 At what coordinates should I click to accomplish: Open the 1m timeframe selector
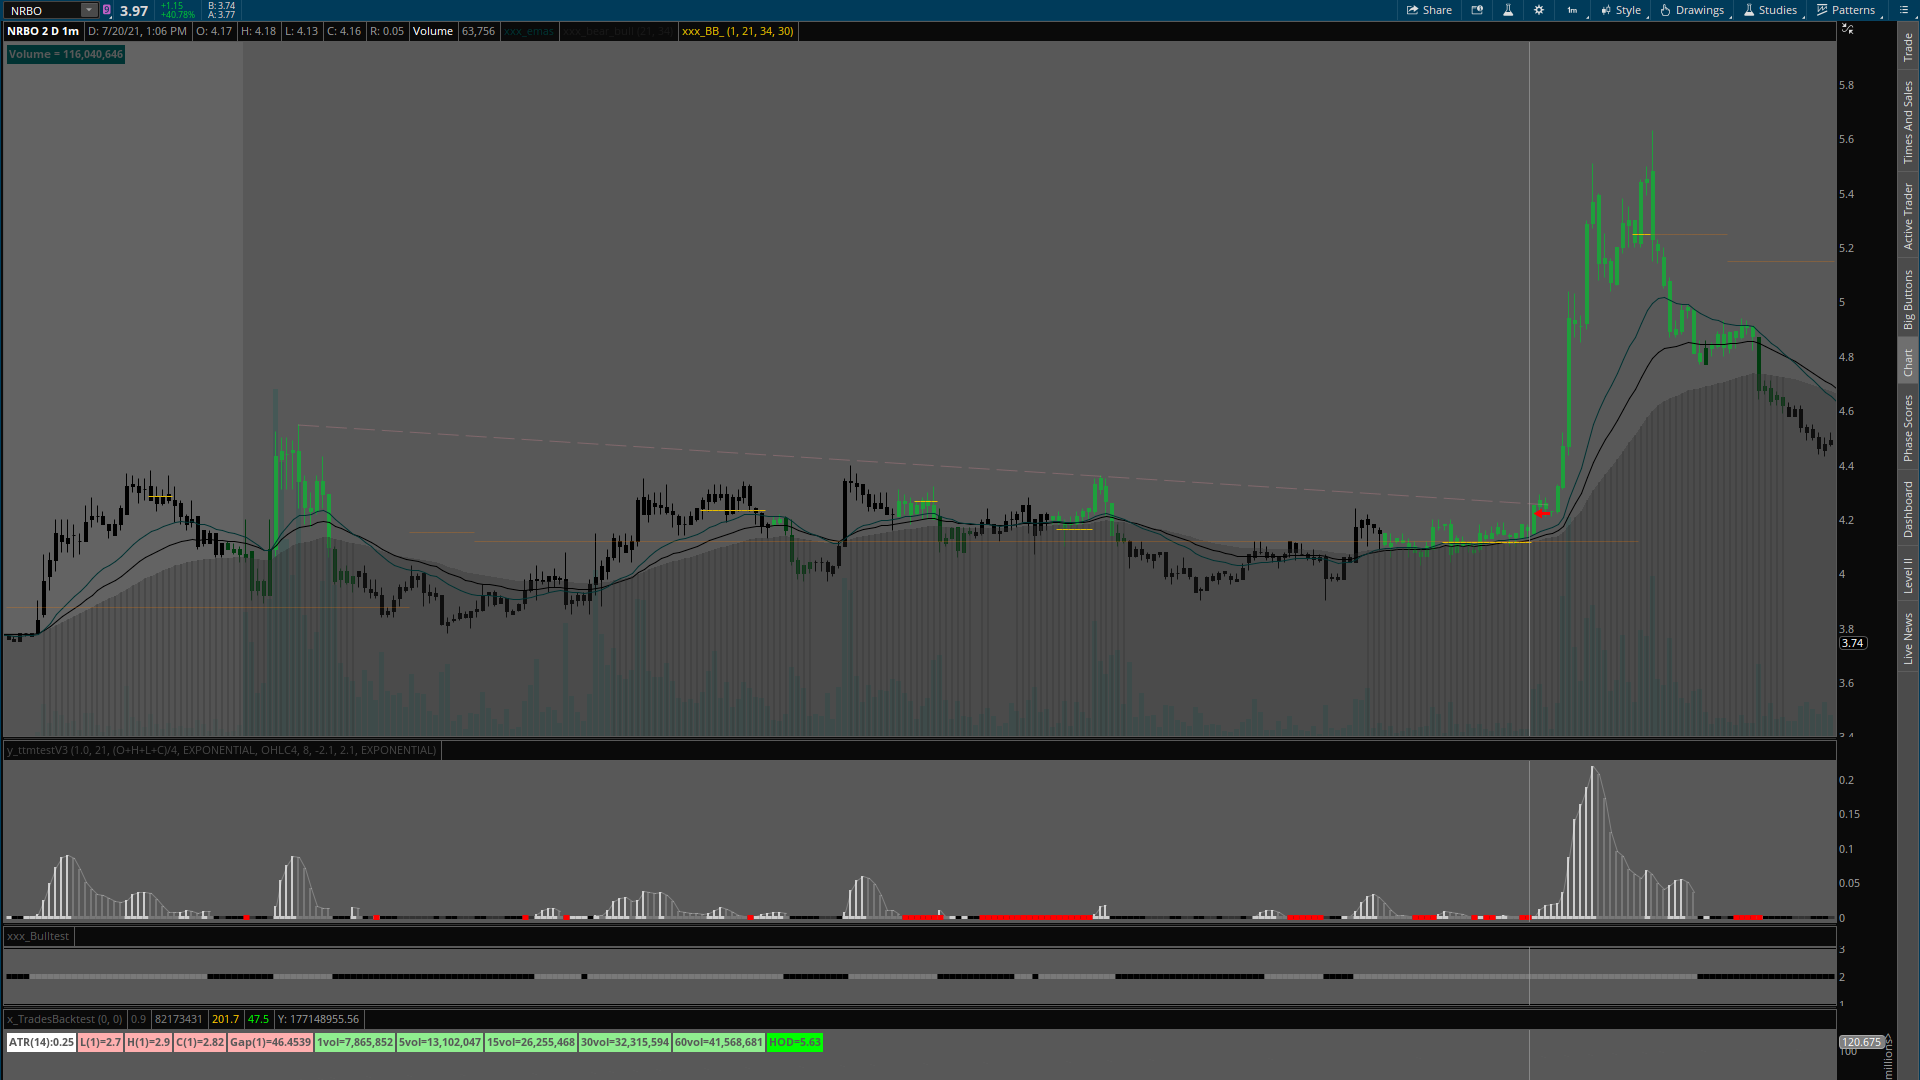(x=1572, y=10)
